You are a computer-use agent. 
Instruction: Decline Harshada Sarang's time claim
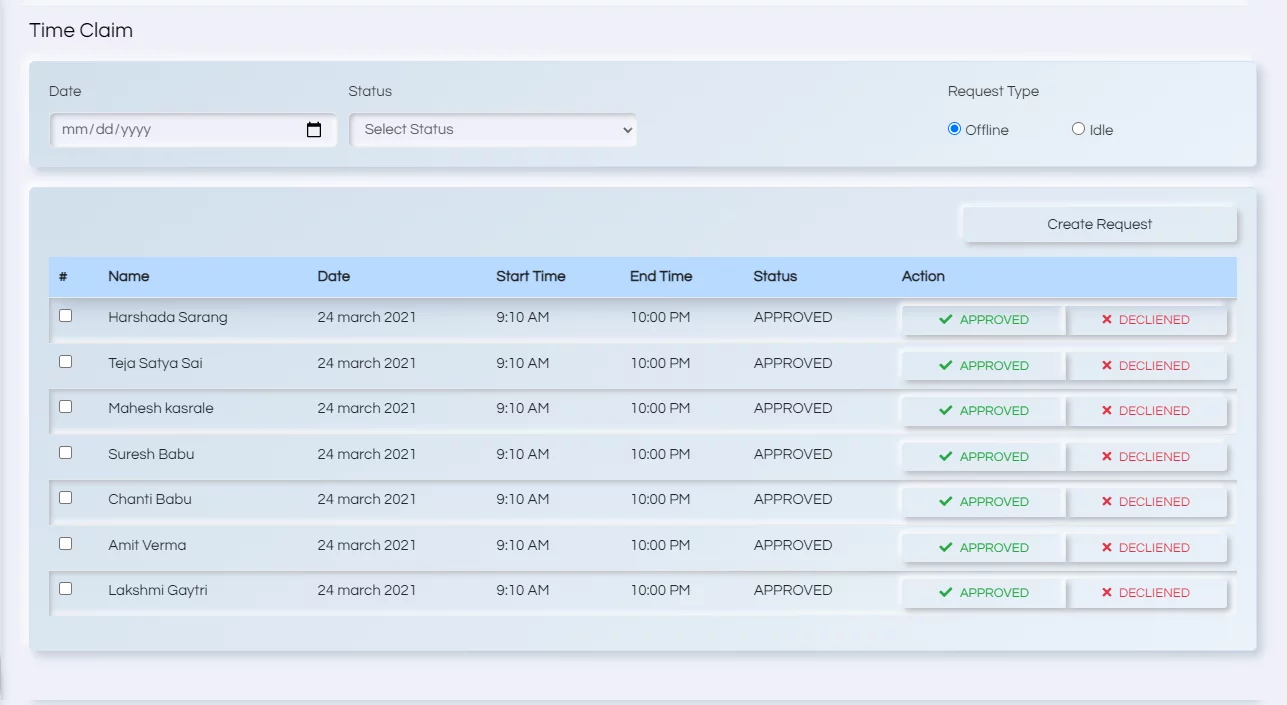[1146, 320]
